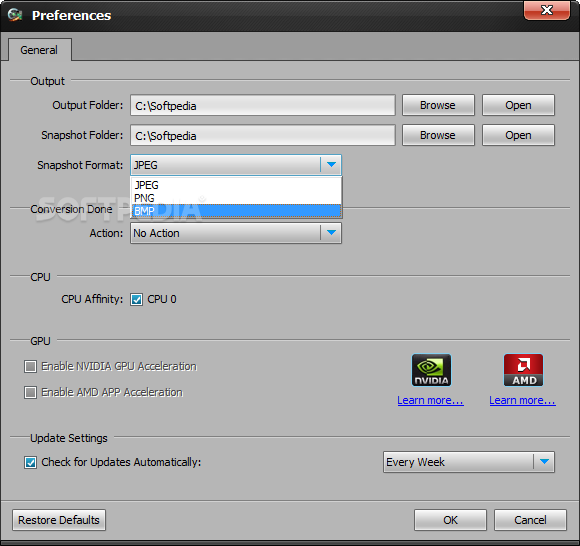Switch to the General tab

pos(39,50)
